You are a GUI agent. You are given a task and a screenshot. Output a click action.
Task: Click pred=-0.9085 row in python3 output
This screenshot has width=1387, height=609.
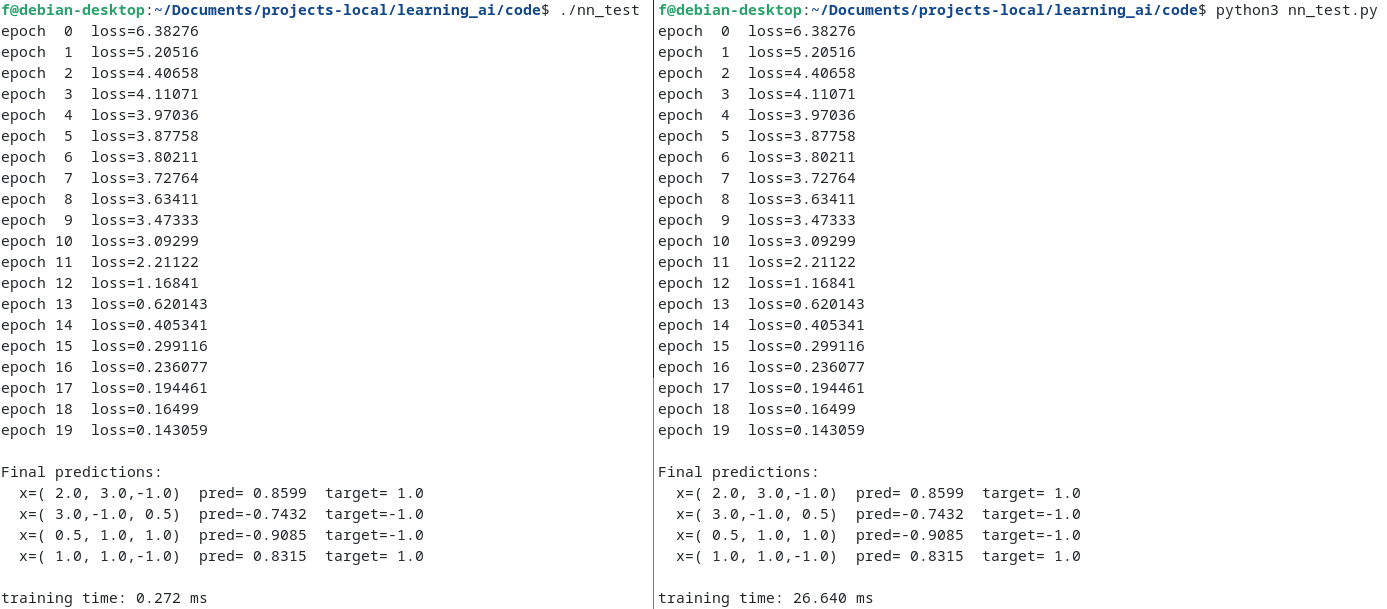(x=878, y=535)
